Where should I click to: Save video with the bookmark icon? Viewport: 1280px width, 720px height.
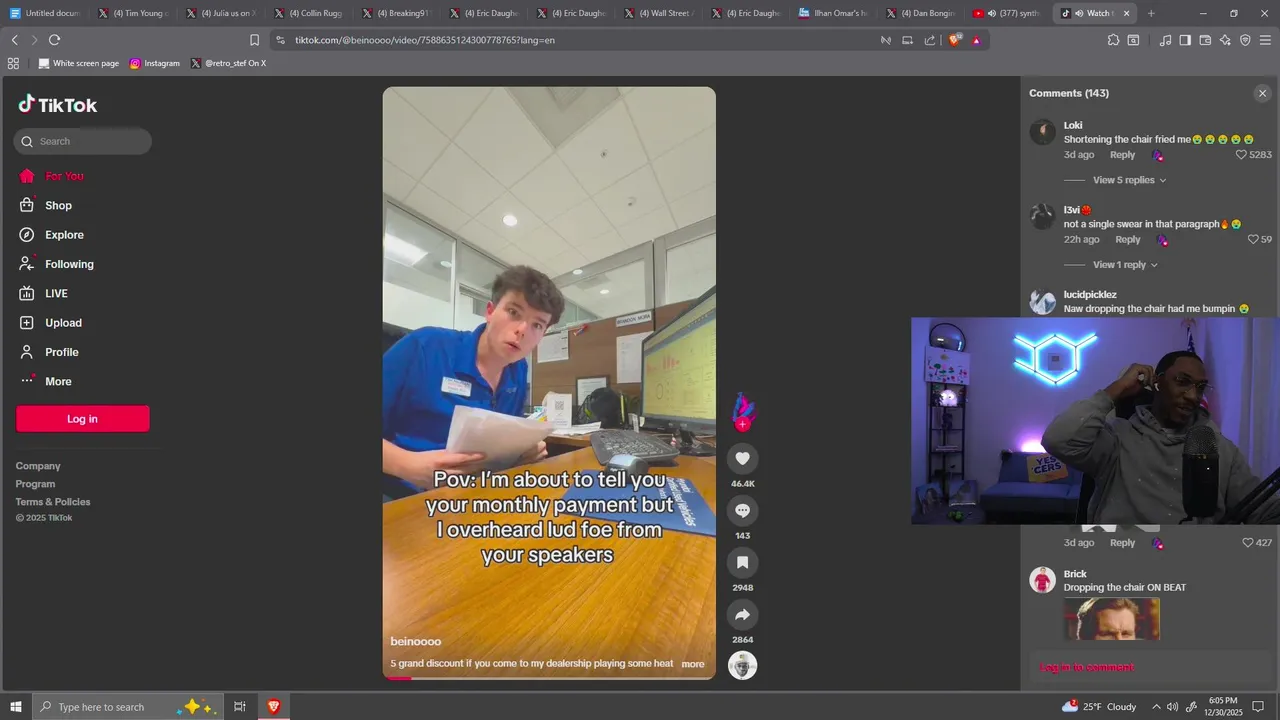[742, 563]
